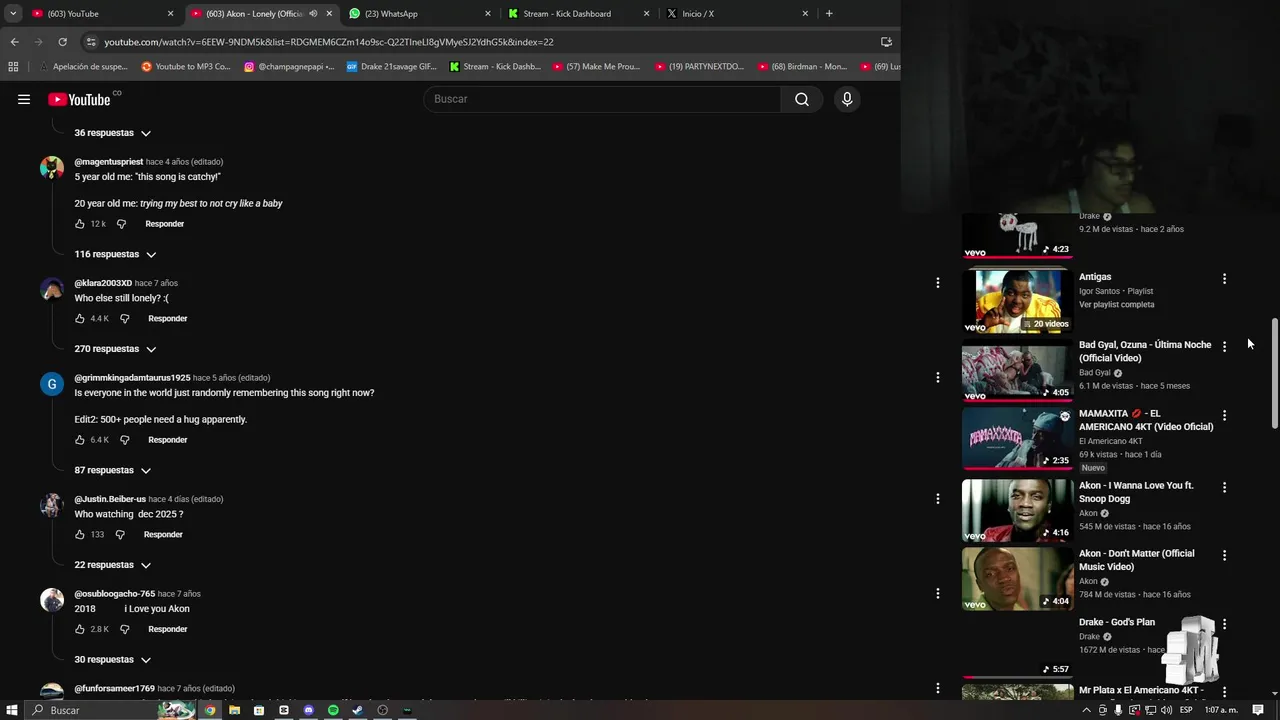This screenshot has height=720, width=1280.
Task: Dislike @osubloogacho-765's comment
Action: 125,630
